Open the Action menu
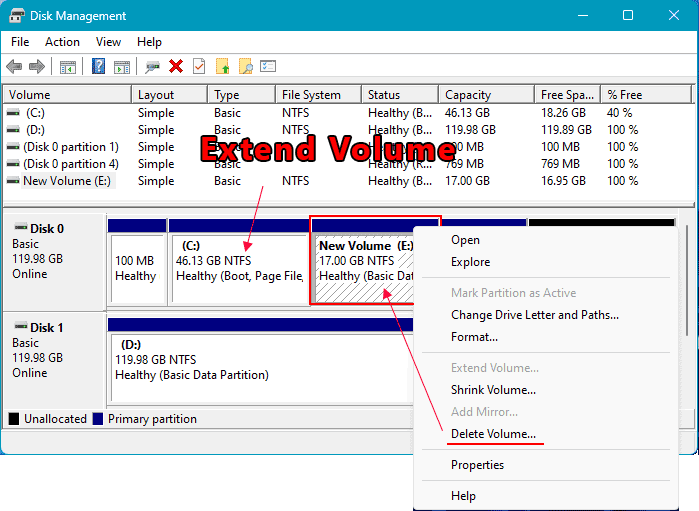Image resolution: width=699 pixels, height=511 pixels. coord(62,42)
